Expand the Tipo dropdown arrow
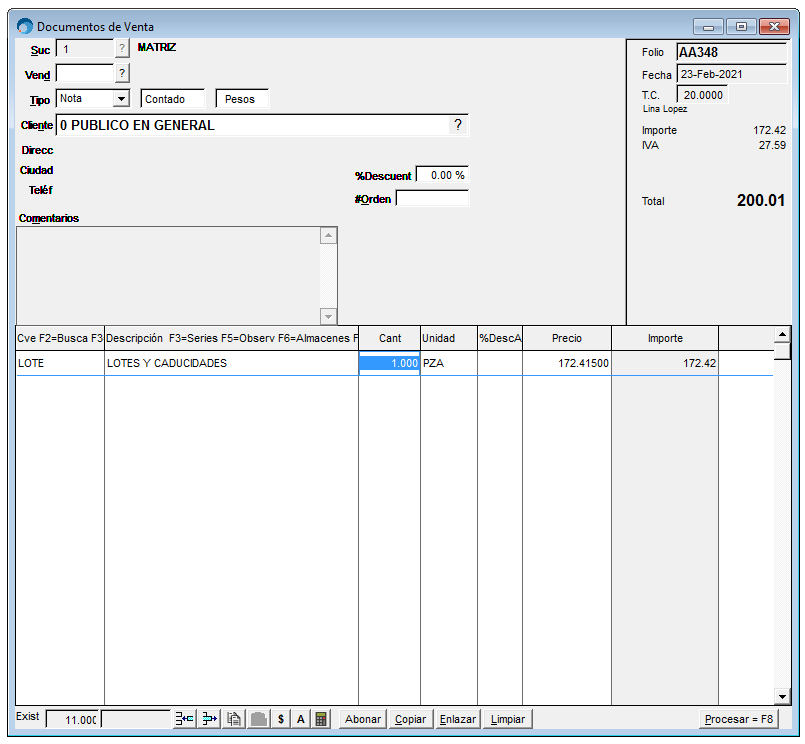805x744 pixels. click(x=121, y=98)
